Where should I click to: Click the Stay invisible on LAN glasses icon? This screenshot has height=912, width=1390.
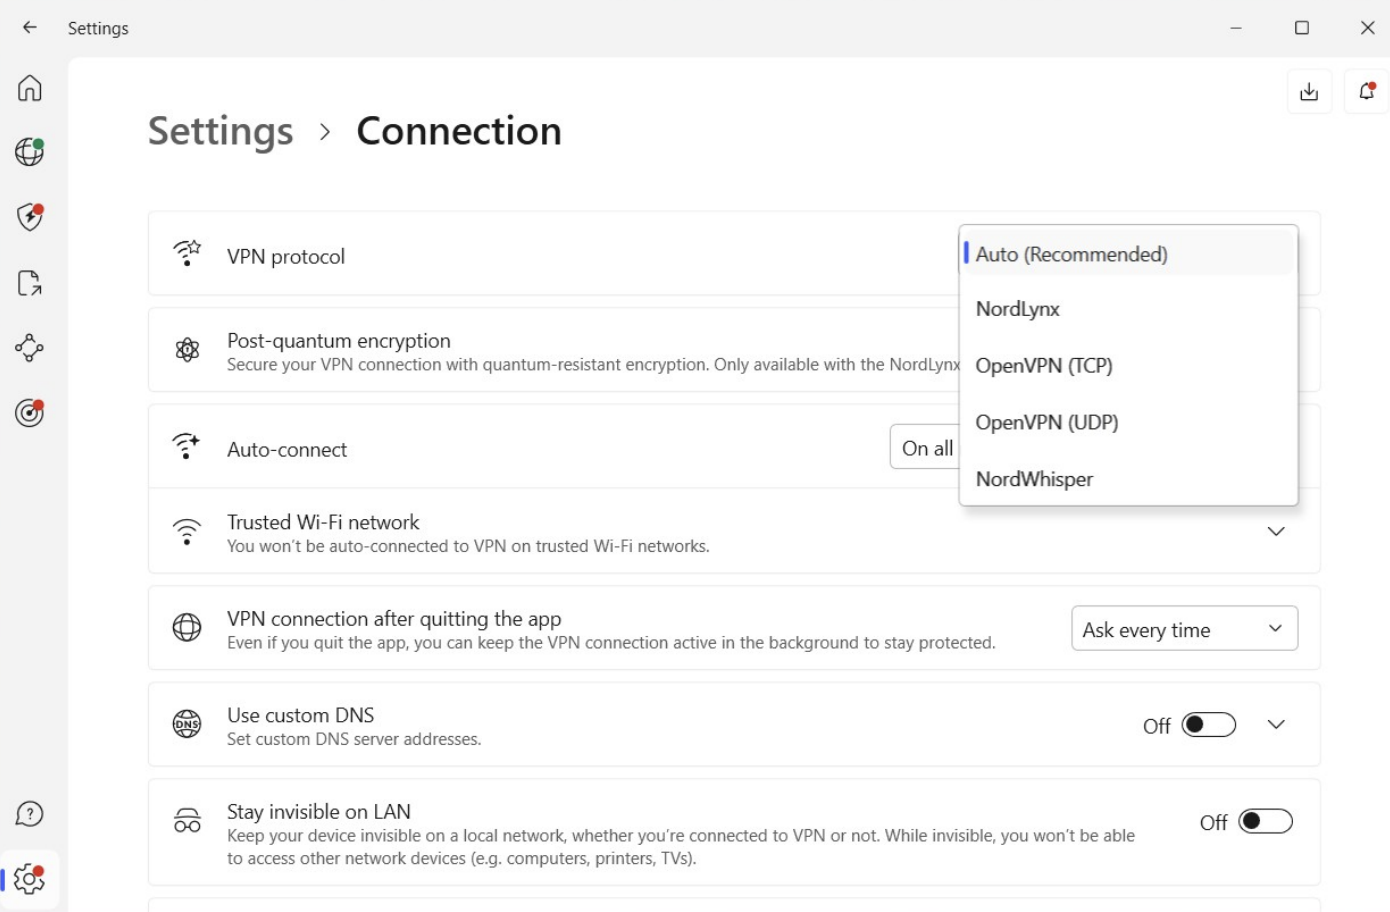tap(187, 821)
